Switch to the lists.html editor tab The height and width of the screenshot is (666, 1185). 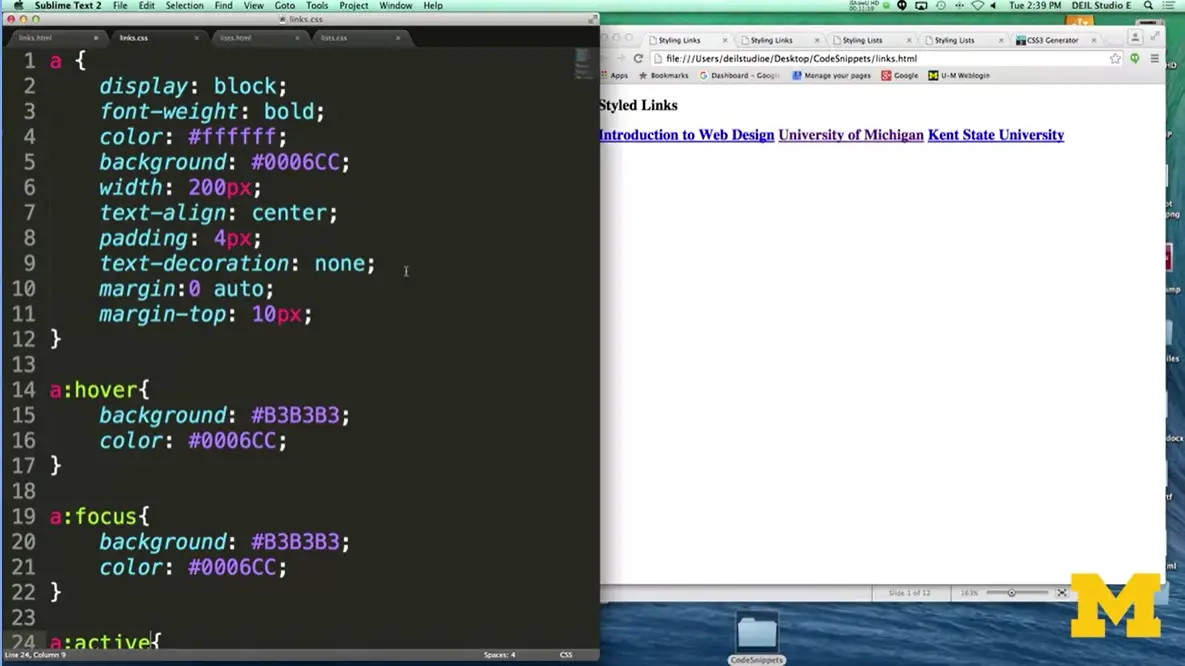point(236,38)
